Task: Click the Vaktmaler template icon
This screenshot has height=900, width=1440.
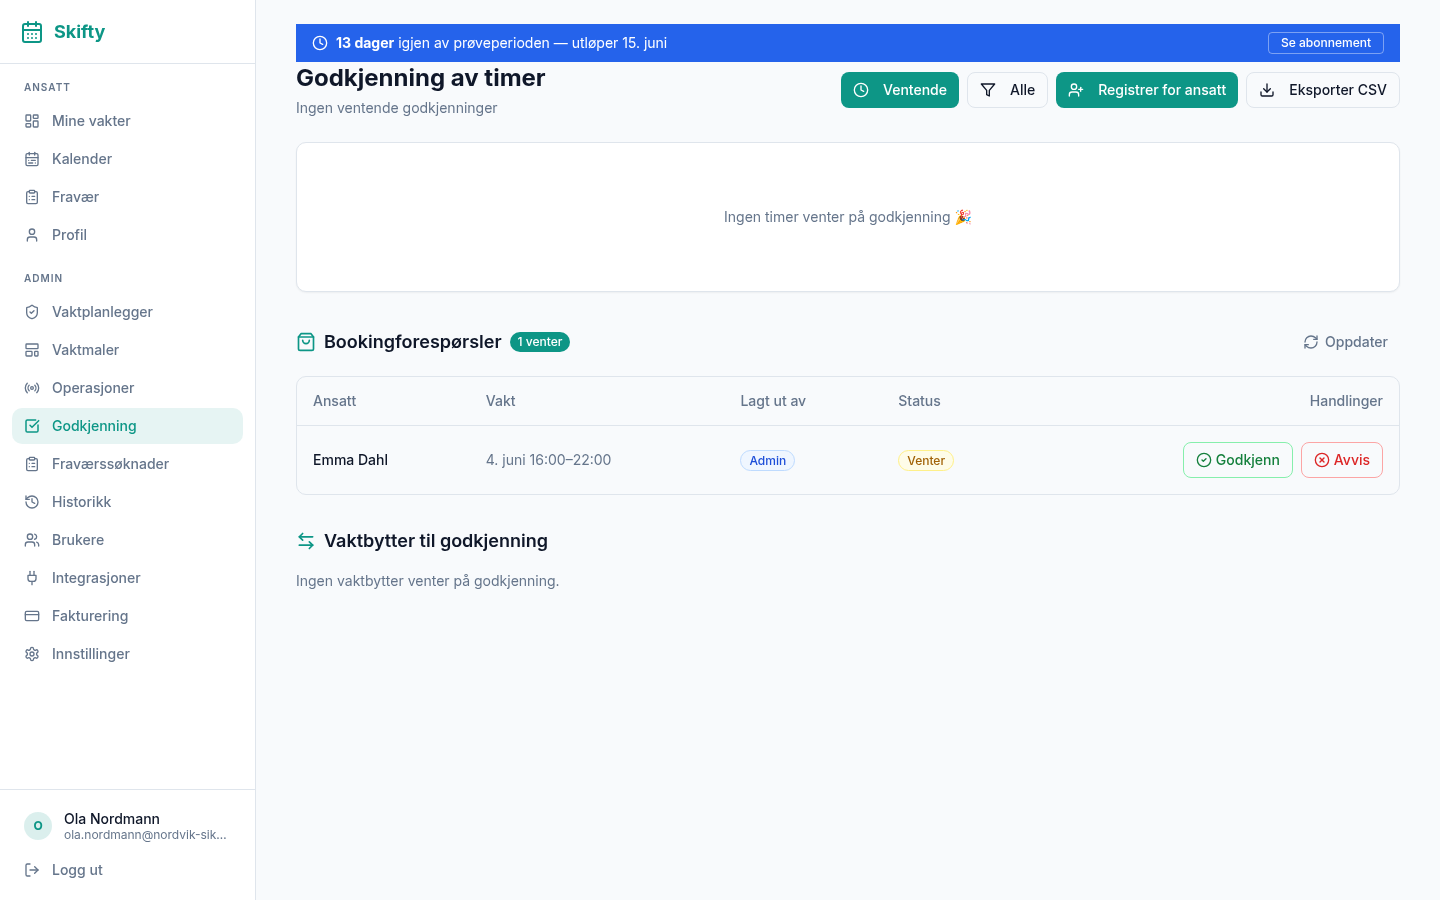Action: pyautogui.click(x=32, y=350)
